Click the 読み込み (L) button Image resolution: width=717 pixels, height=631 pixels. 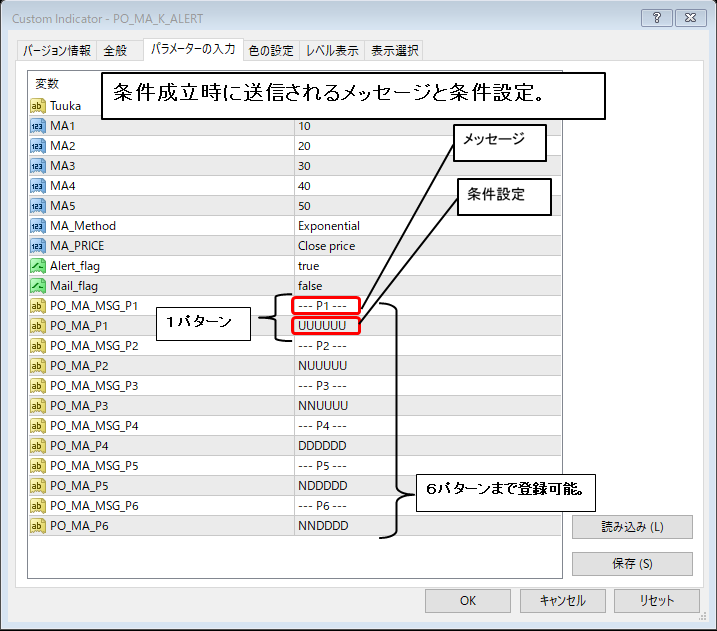tap(632, 527)
